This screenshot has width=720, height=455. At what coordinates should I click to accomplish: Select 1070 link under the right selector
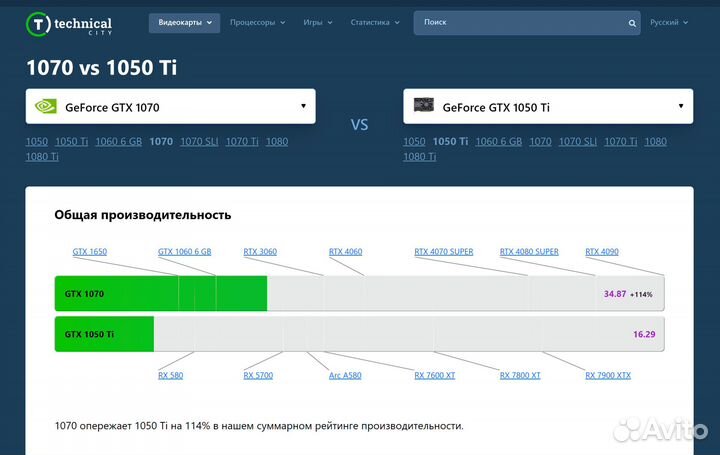tap(540, 141)
